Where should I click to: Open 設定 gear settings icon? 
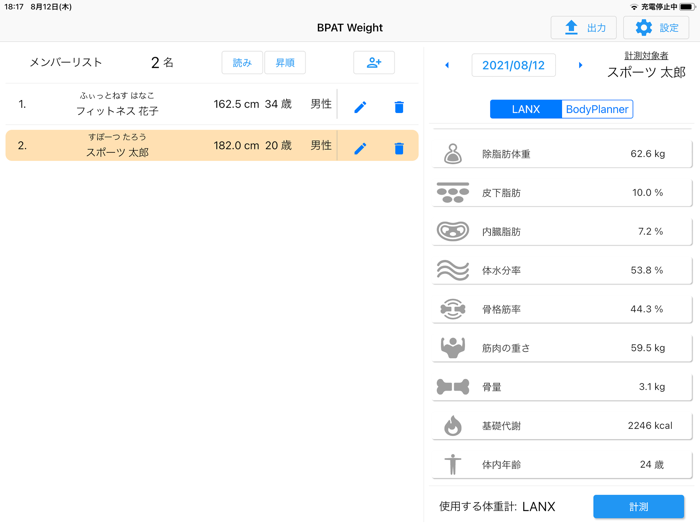click(643, 28)
